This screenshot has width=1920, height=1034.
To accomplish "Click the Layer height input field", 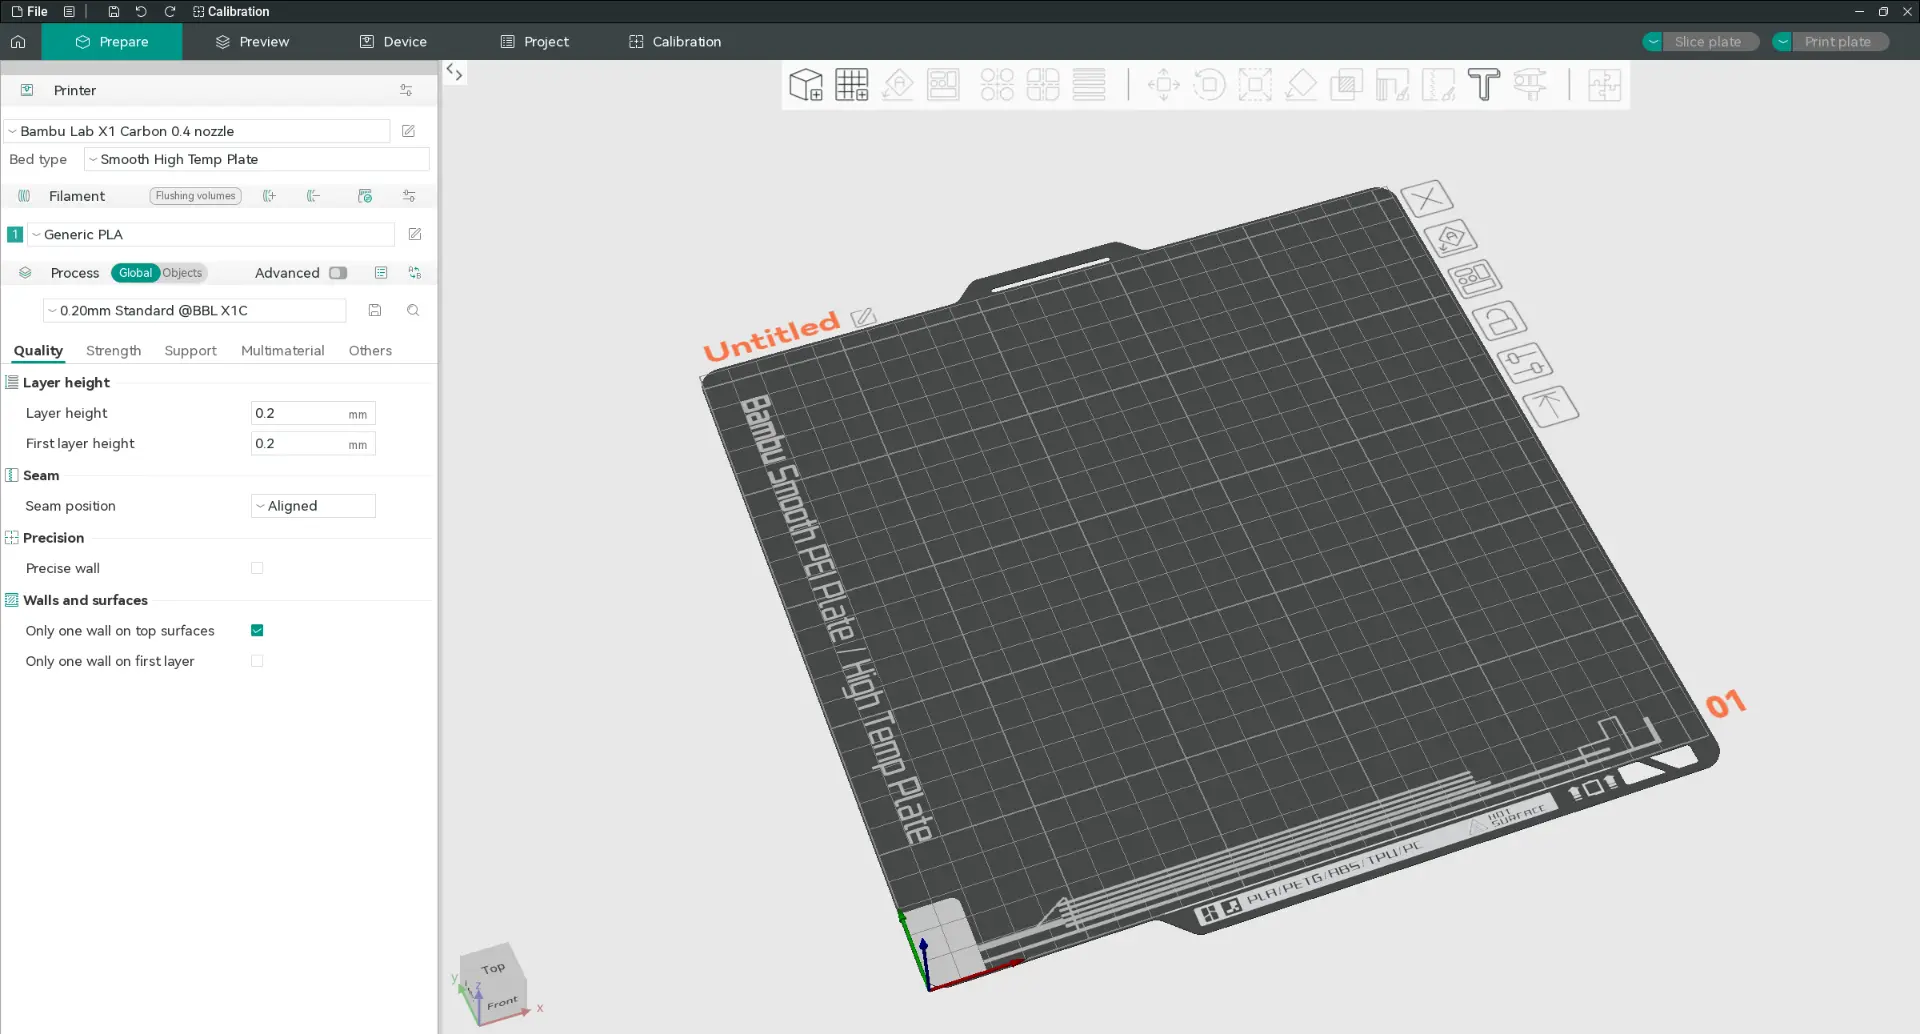I will (x=298, y=413).
